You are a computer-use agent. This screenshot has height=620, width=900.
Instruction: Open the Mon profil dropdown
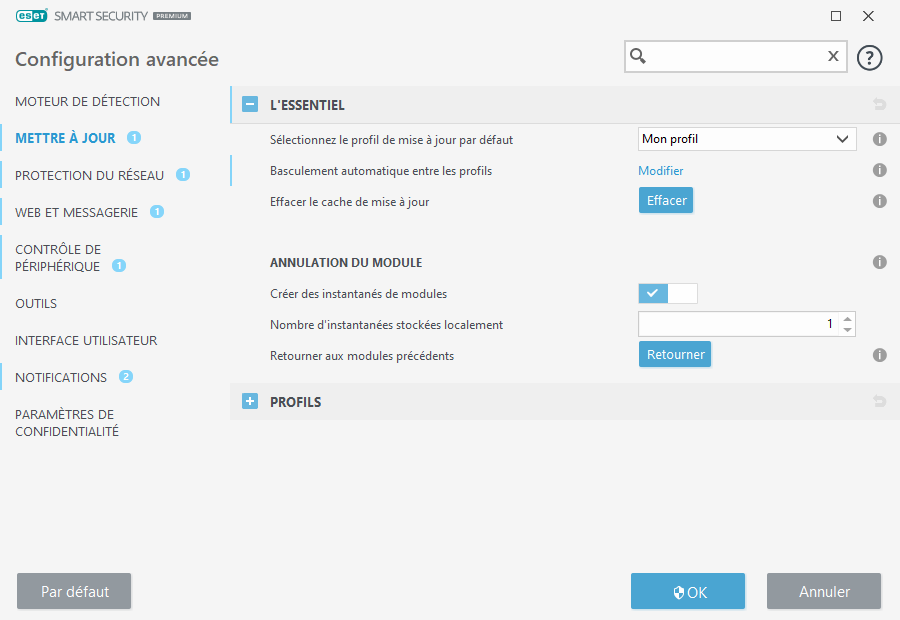[747, 139]
